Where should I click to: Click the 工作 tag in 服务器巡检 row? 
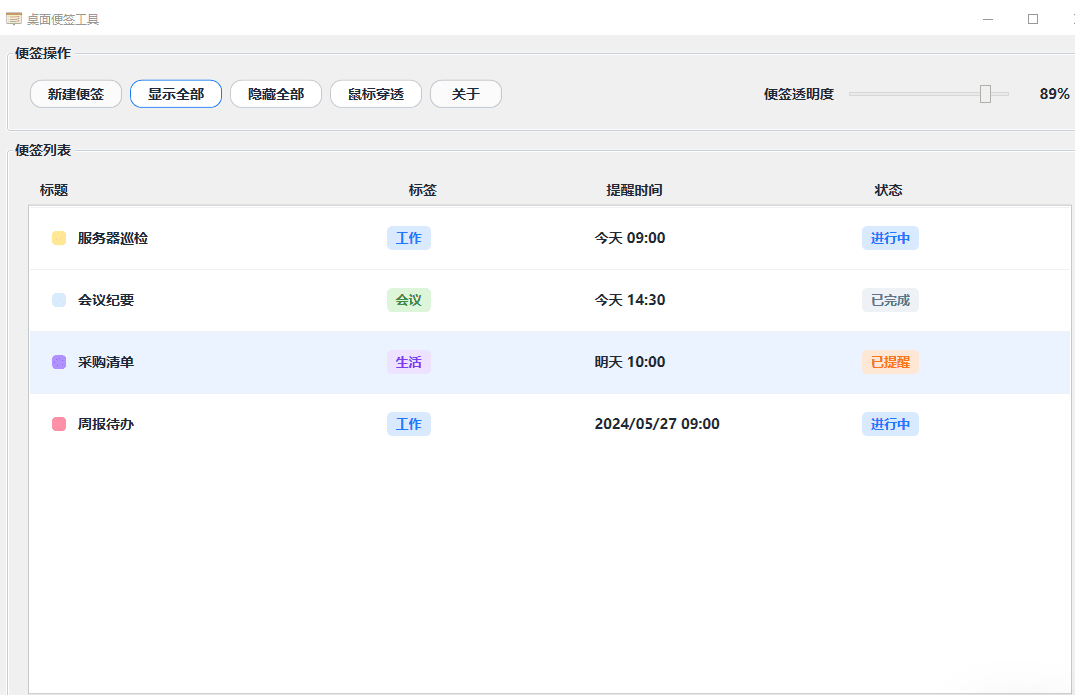[409, 238]
